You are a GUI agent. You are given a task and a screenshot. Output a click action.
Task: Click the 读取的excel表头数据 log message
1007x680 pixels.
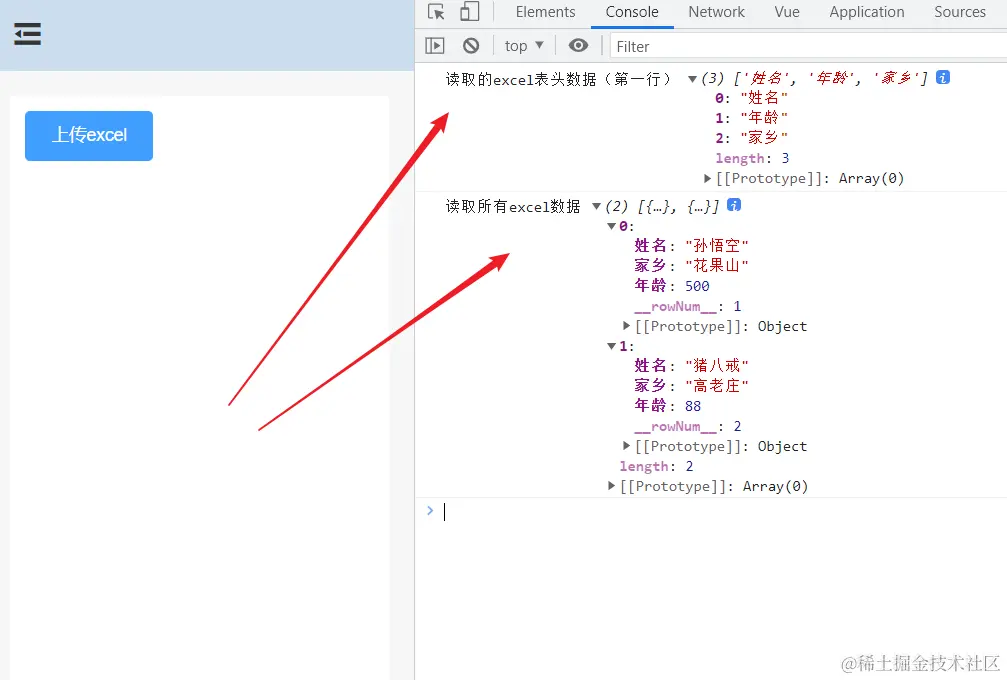click(558, 80)
